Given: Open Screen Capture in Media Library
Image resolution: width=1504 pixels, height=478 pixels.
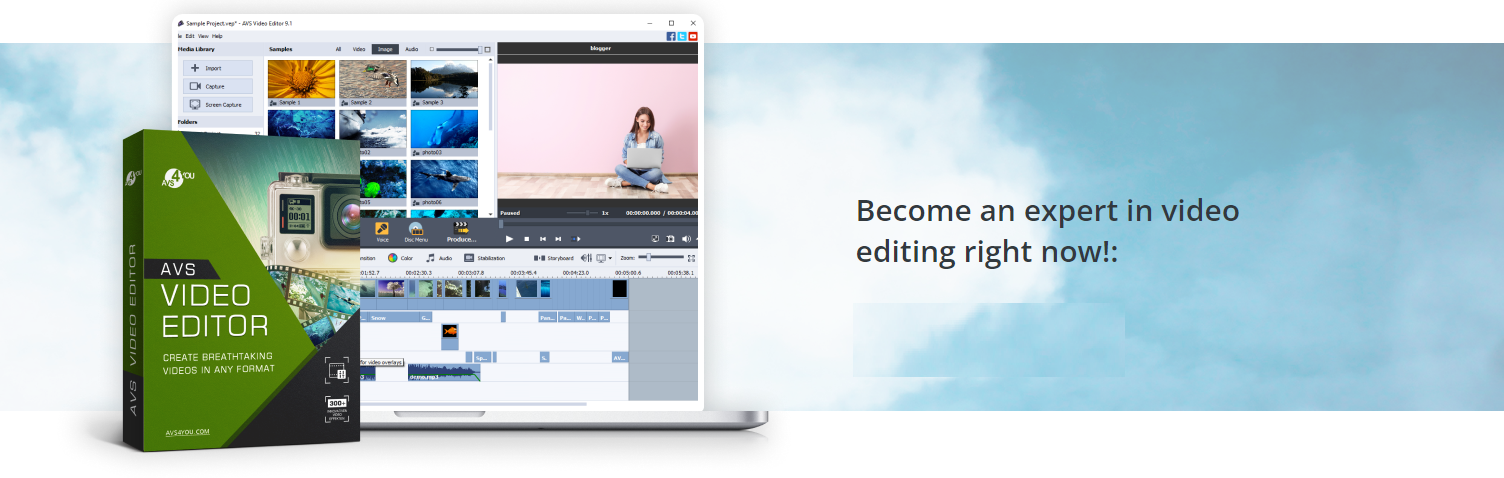Looking at the screenshot, I should pos(217,104).
